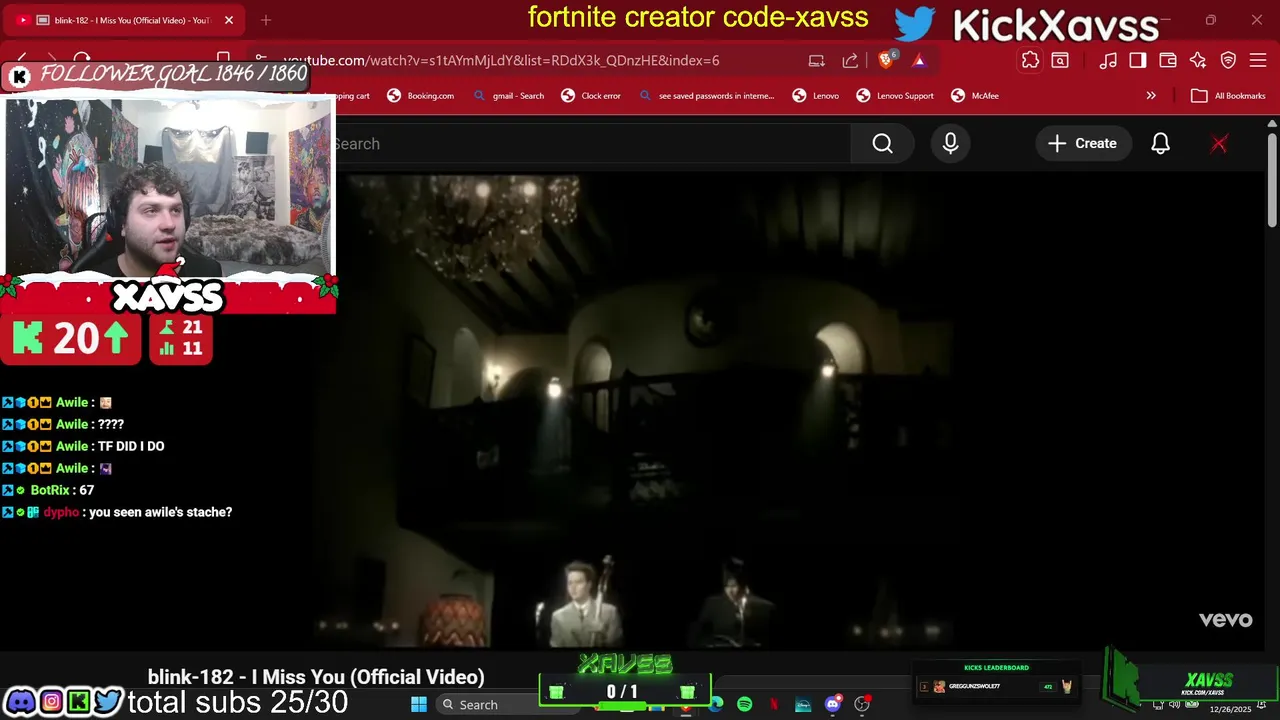
Task: Open YouTube notifications bell
Action: (1160, 144)
